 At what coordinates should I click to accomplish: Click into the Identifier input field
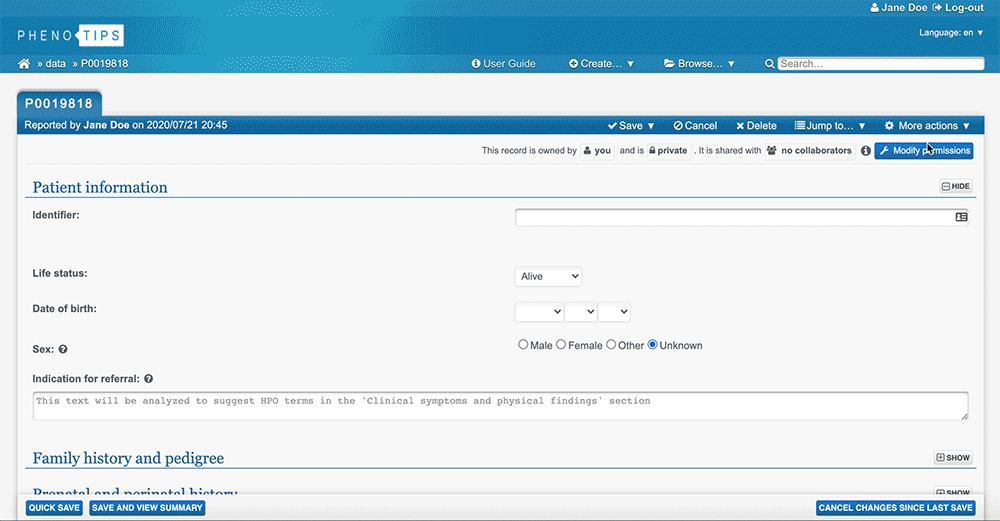(x=741, y=217)
